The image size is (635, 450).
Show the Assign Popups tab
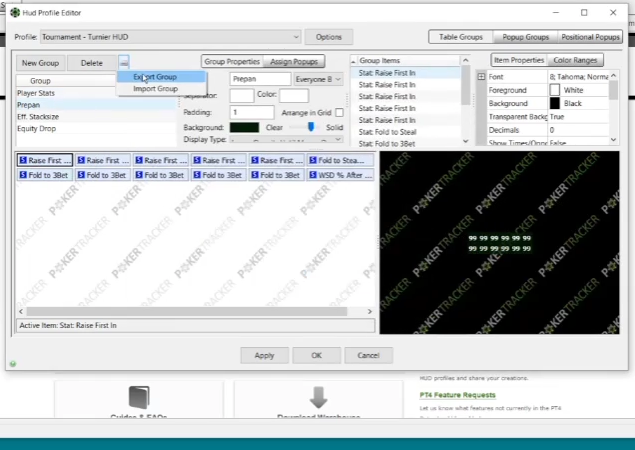(x=294, y=62)
